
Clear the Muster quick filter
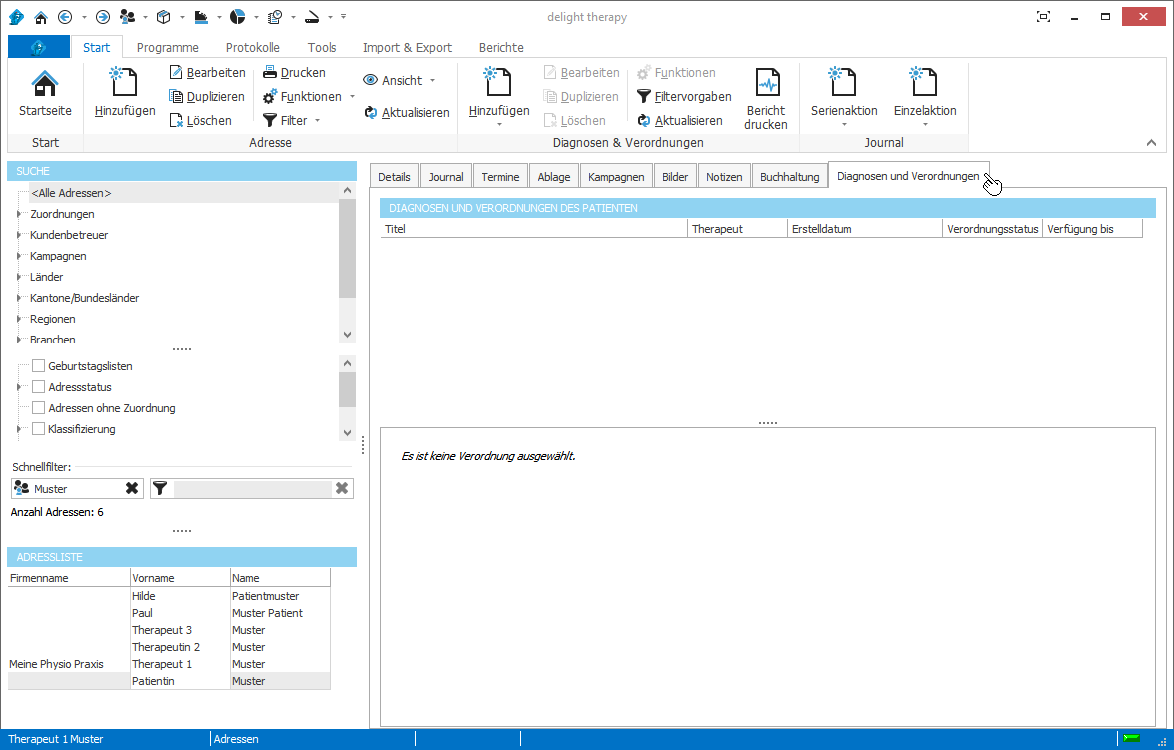coord(132,488)
